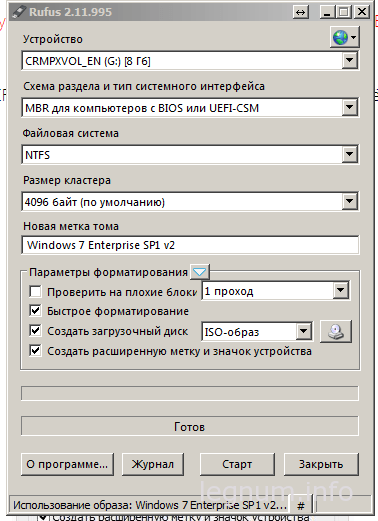Click the Старт button
This screenshot has width=378, height=521.
tap(237, 464)
